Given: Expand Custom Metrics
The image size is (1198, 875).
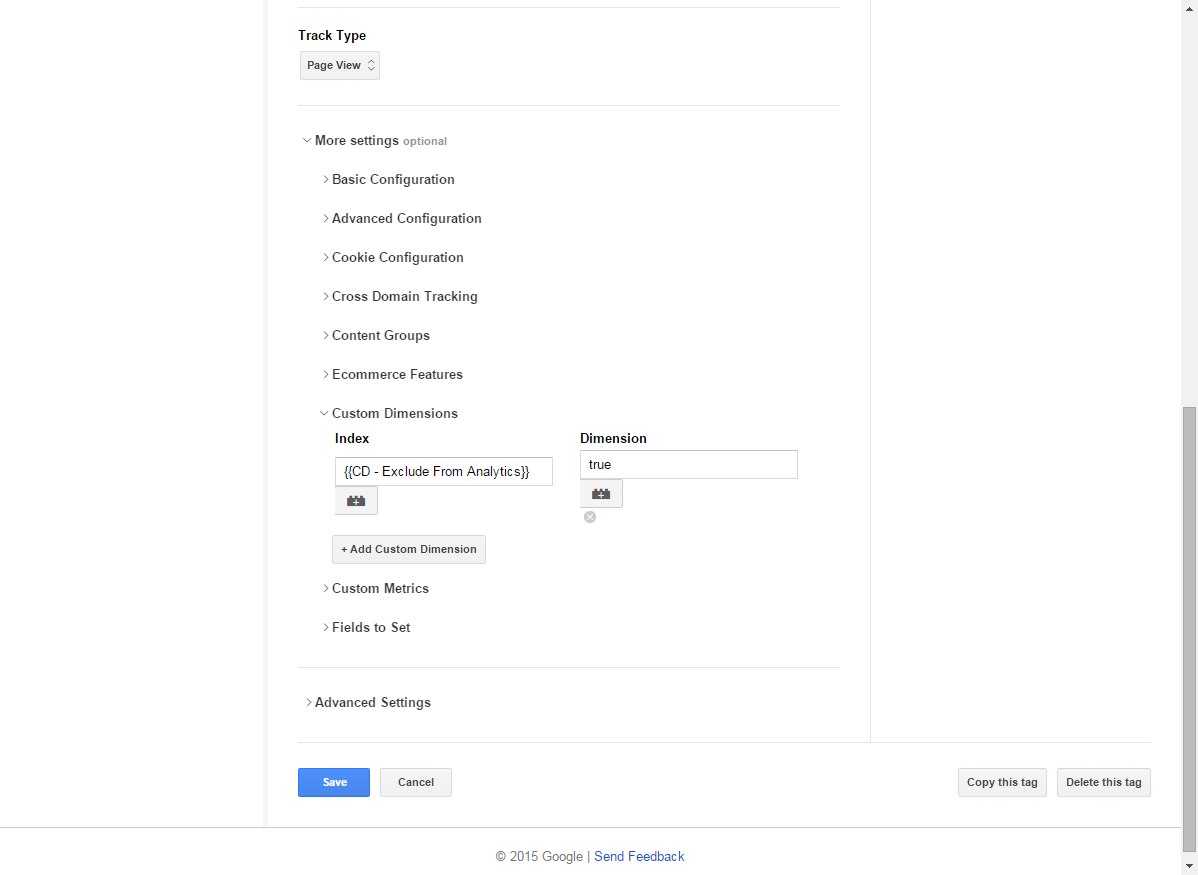Looking at the screenshot, I should point(380,588).
